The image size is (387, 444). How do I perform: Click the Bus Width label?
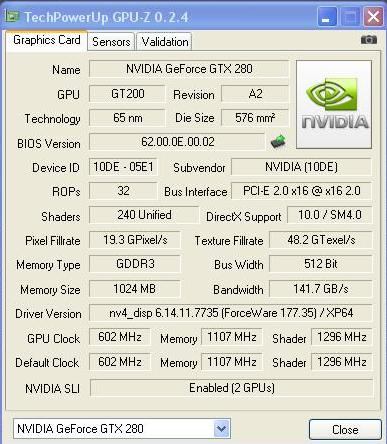pyautogui.click(x=239, y=265)
